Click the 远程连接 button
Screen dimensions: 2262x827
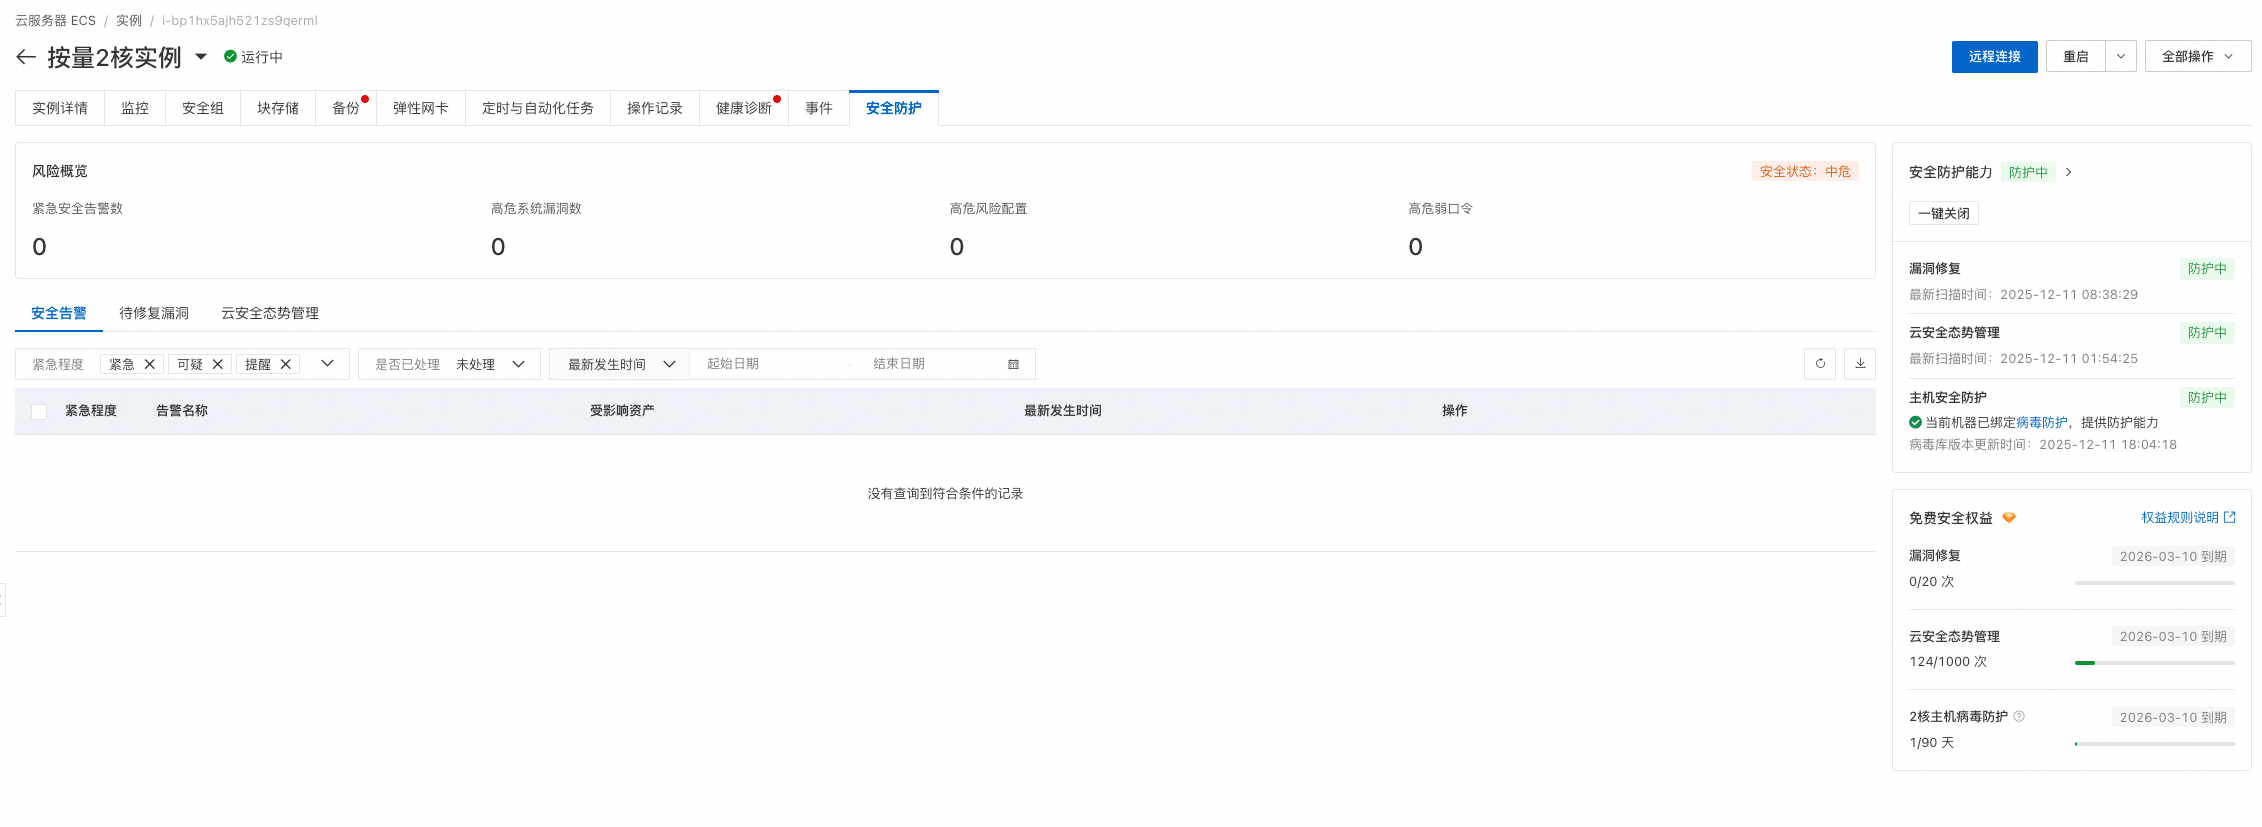pos(1994,57)
